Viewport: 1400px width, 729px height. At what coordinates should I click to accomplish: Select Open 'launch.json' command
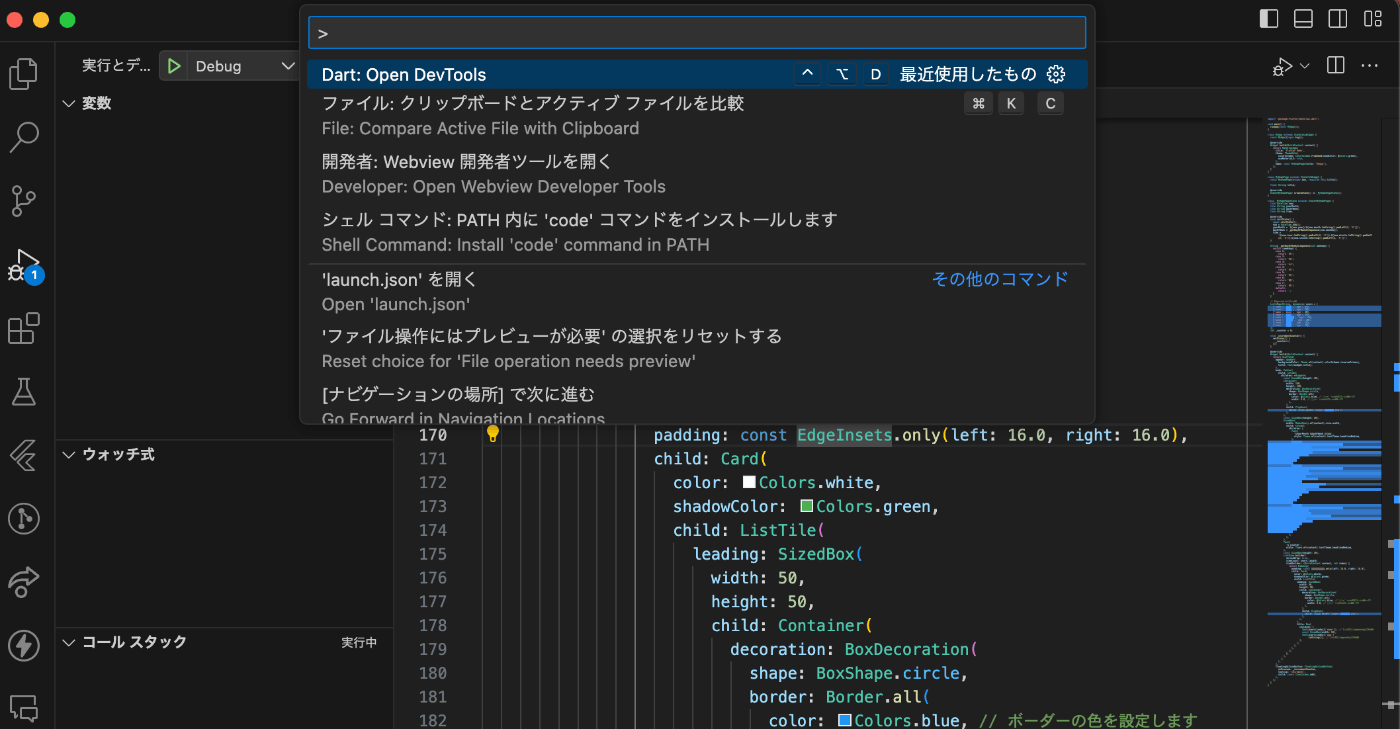click(697, 292)
